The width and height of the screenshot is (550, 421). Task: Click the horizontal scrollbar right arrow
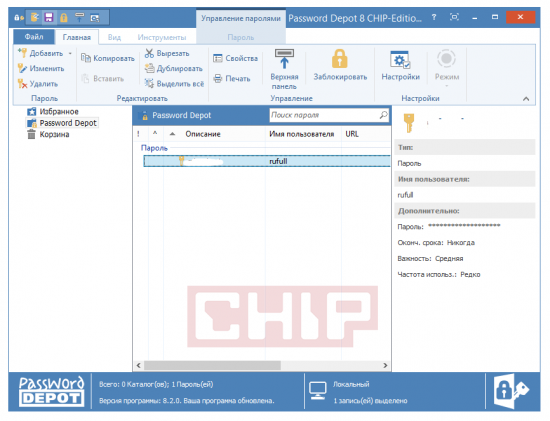(x=385, y=366)
